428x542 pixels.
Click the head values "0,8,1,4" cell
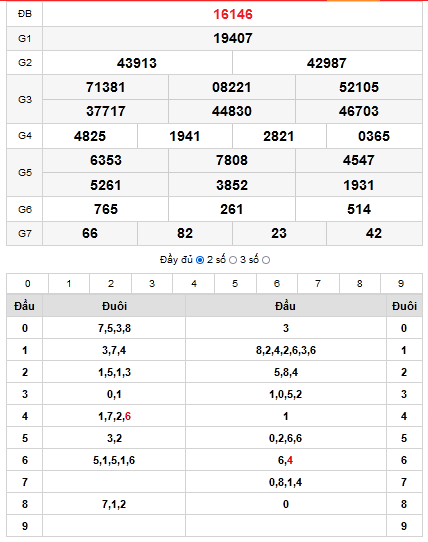[286, 482]
